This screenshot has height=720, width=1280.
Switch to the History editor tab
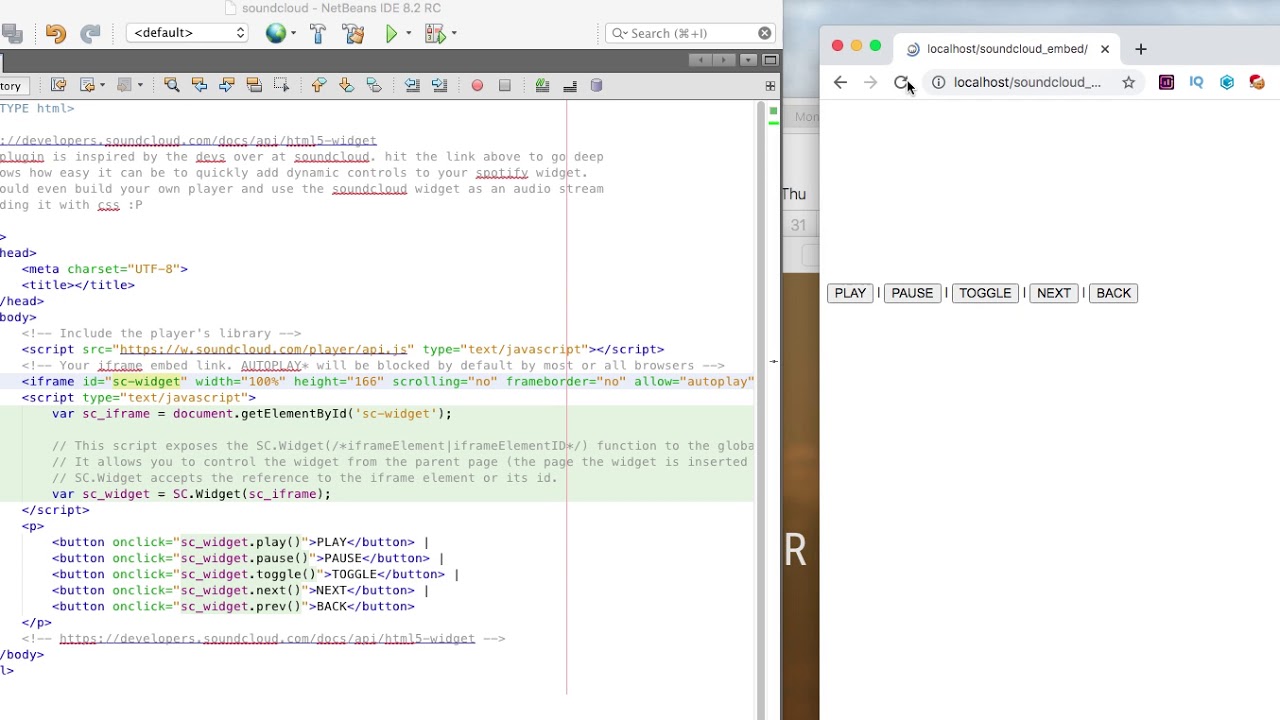10,86
